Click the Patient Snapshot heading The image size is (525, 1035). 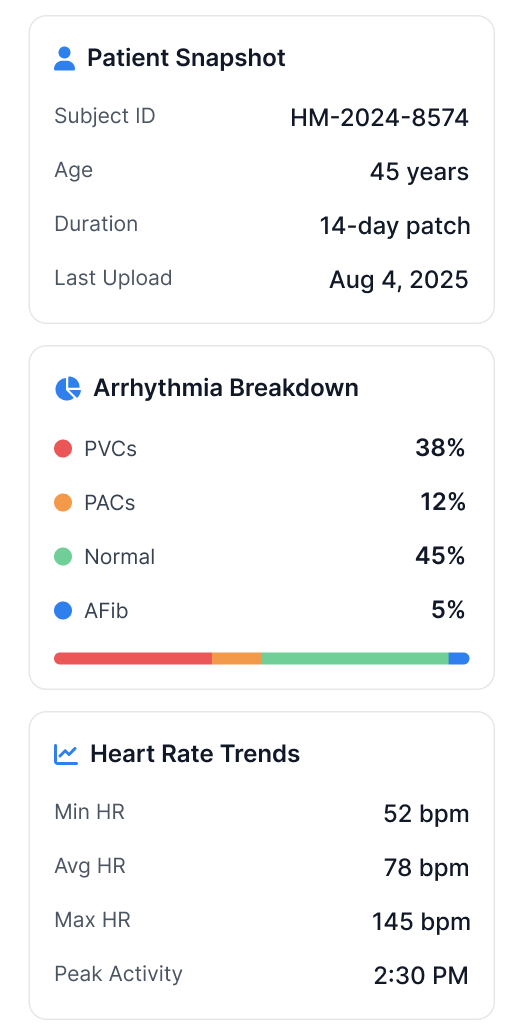187,58
